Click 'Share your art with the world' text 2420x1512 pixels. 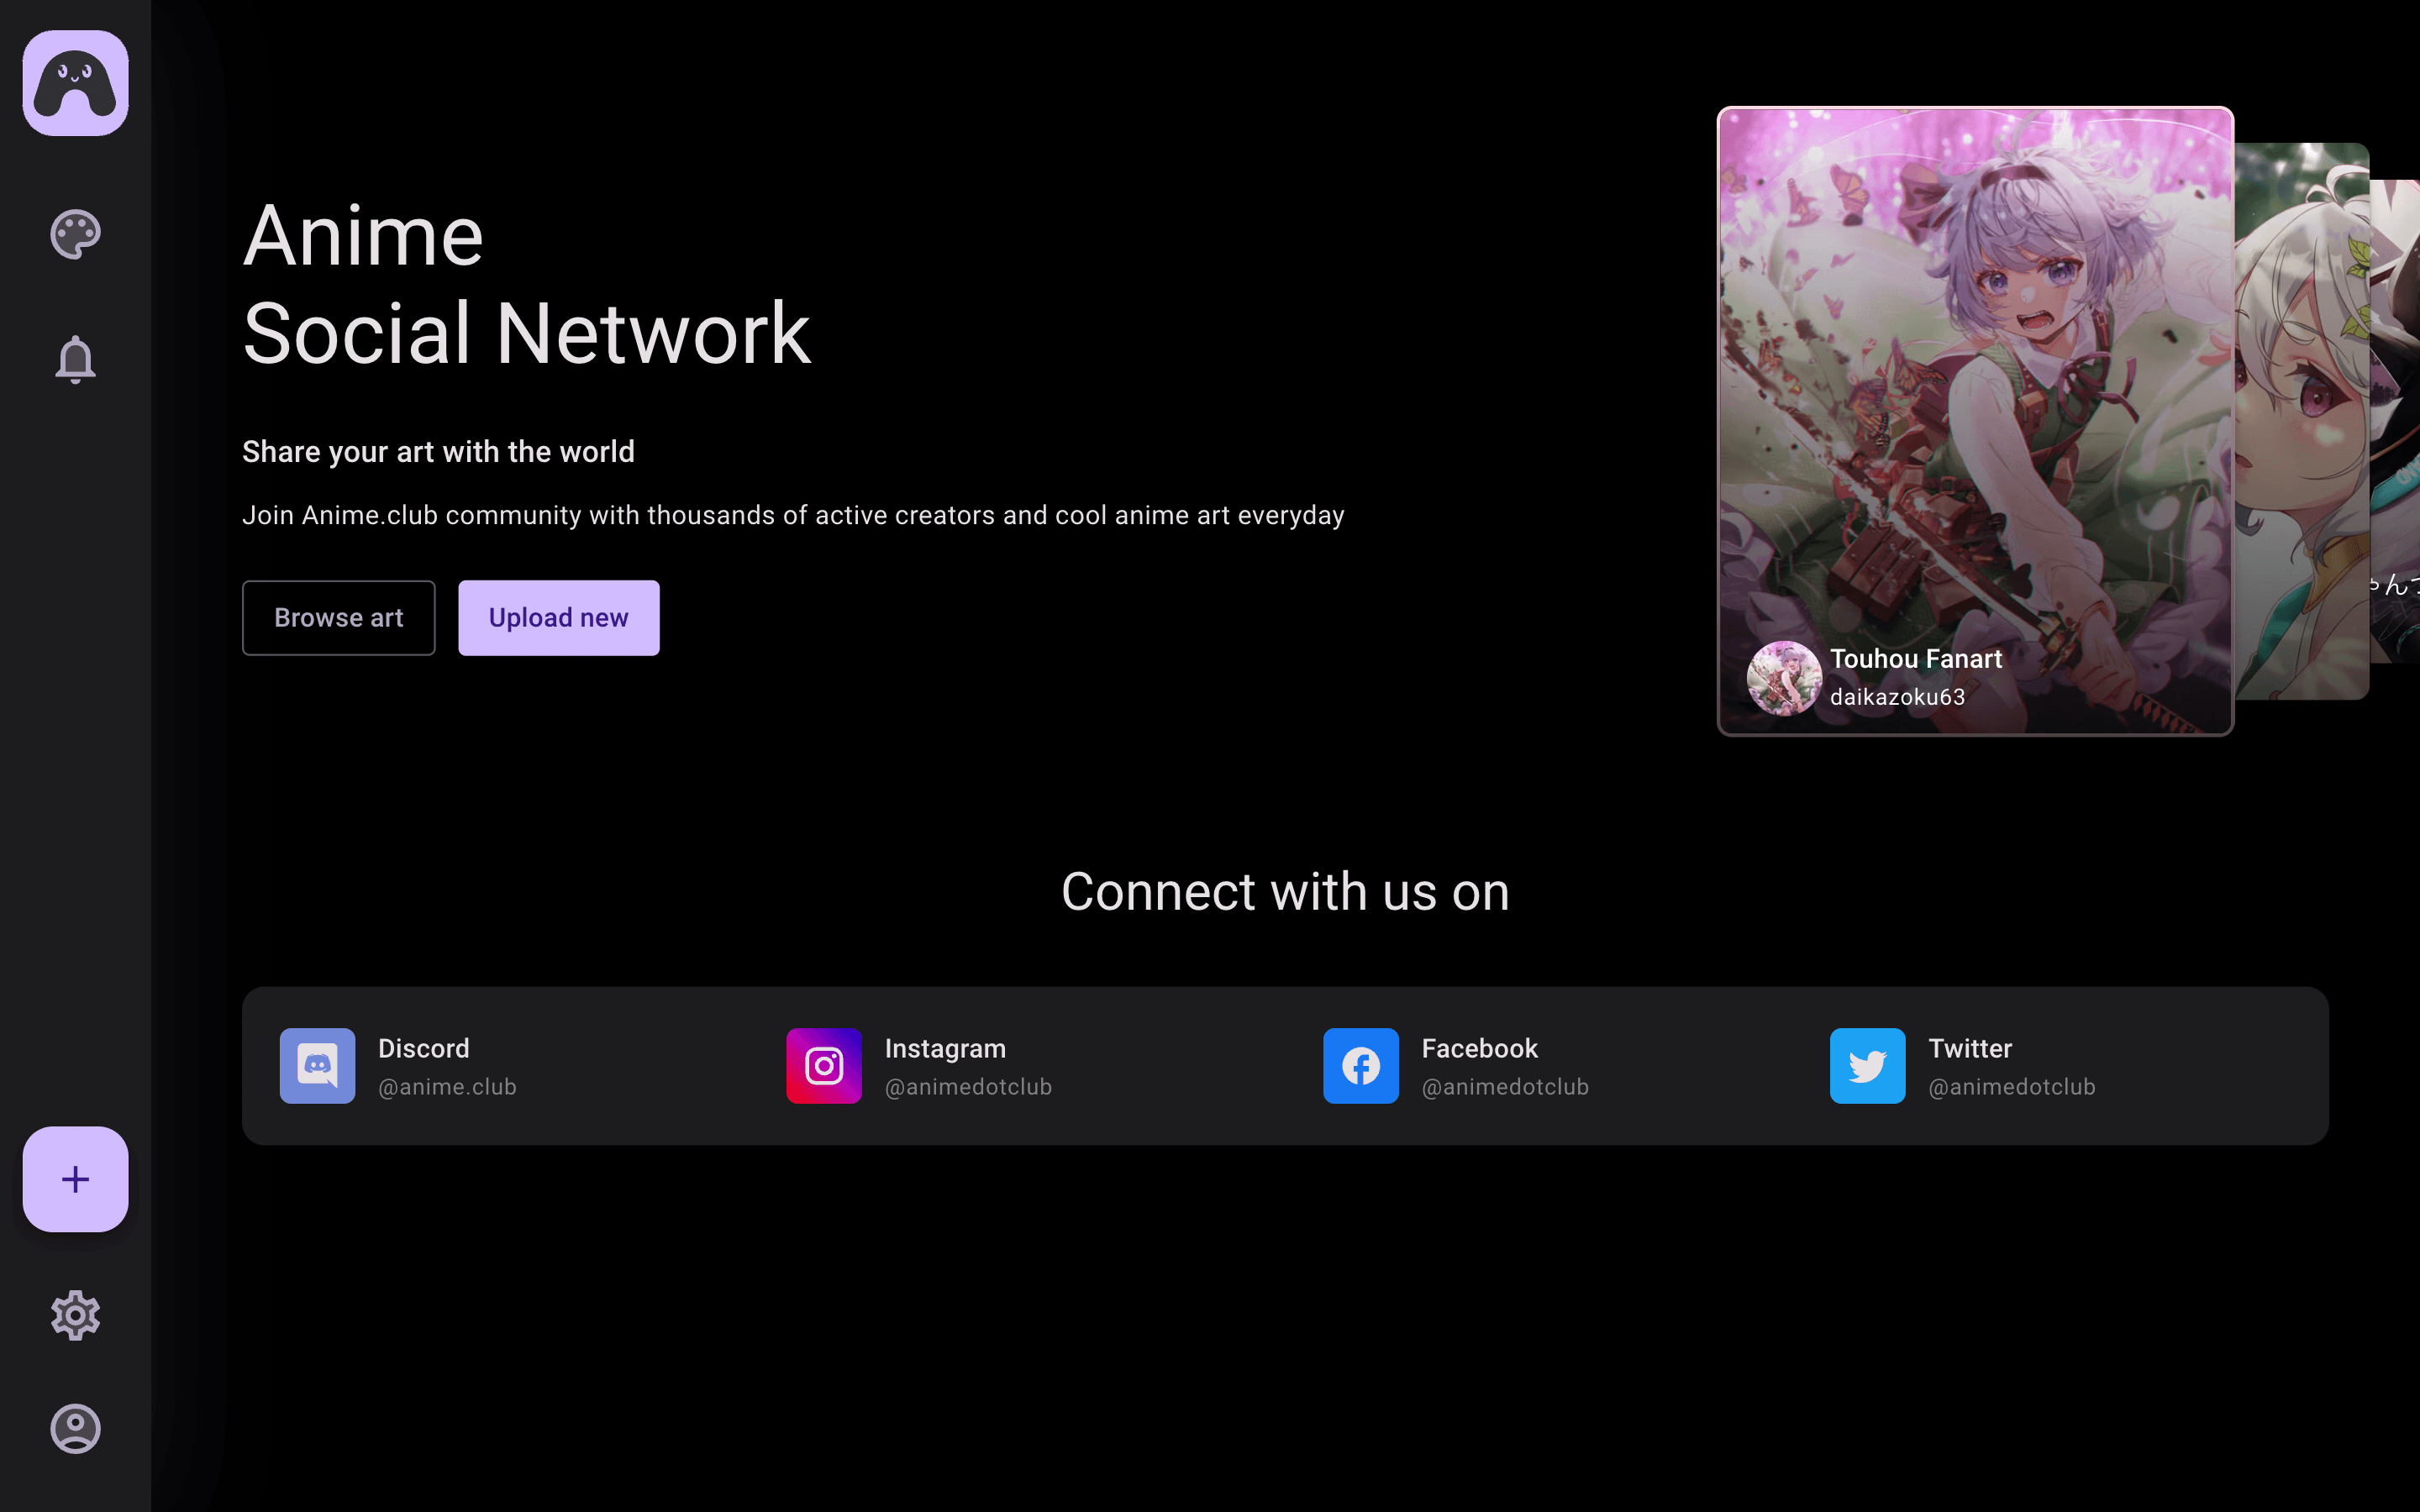438,452
